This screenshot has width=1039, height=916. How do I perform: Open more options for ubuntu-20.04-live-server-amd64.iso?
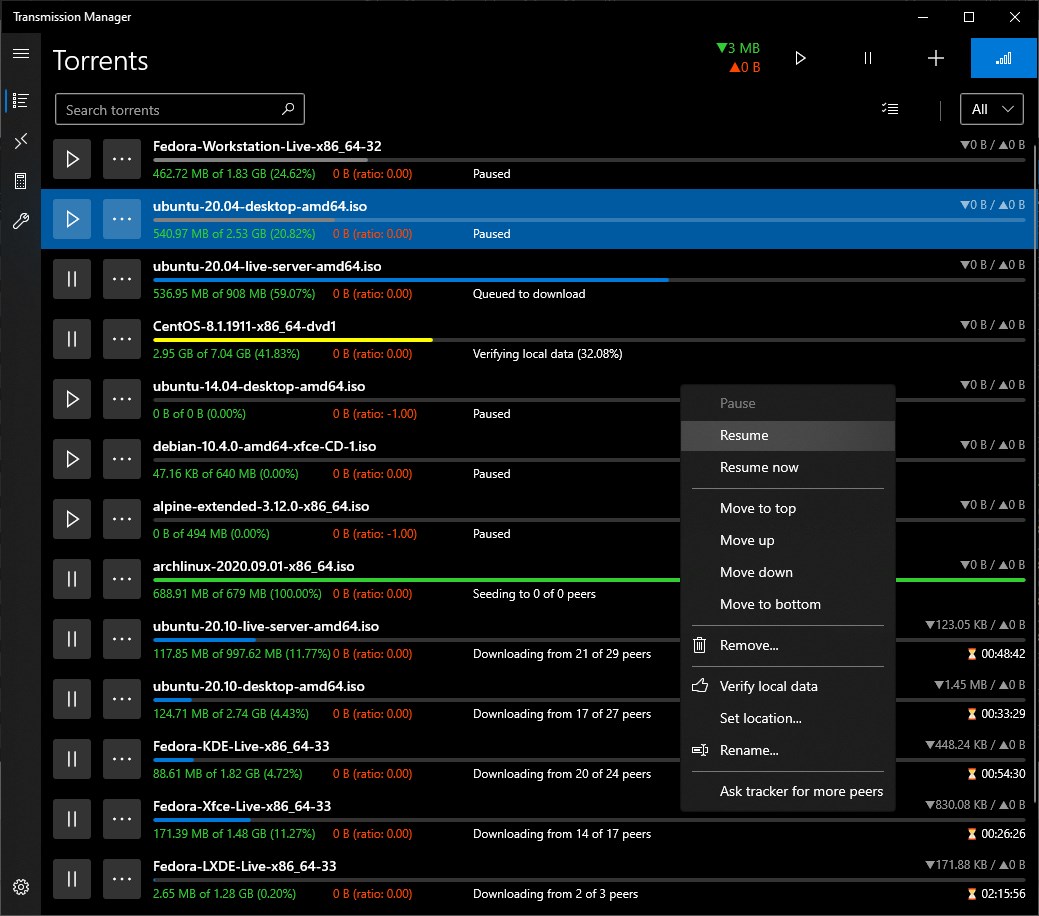tap(122, 279)
